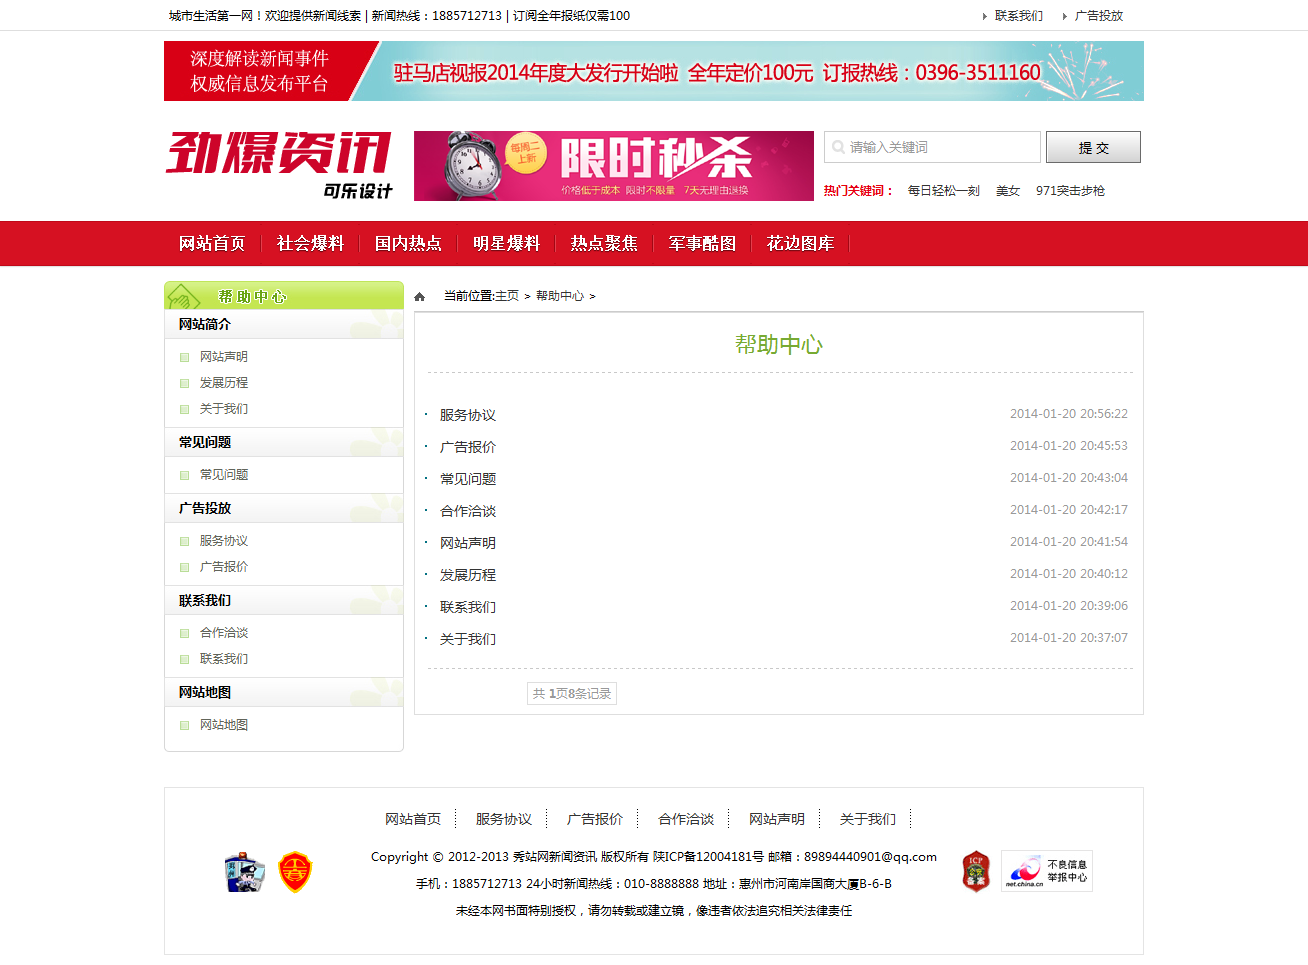Click the police badge icon in footer
Viewport: 1308px width, 965px height.
coord(244,872)
